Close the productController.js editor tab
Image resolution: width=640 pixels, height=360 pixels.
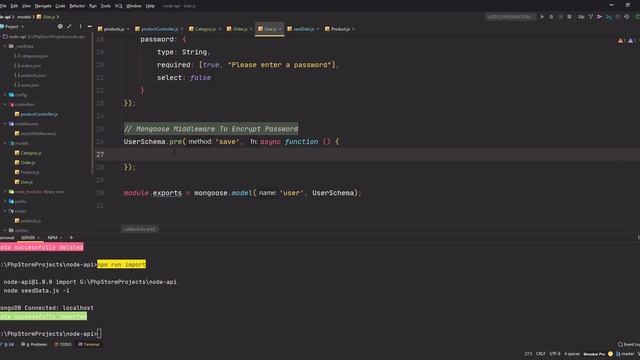pos(182,29)
